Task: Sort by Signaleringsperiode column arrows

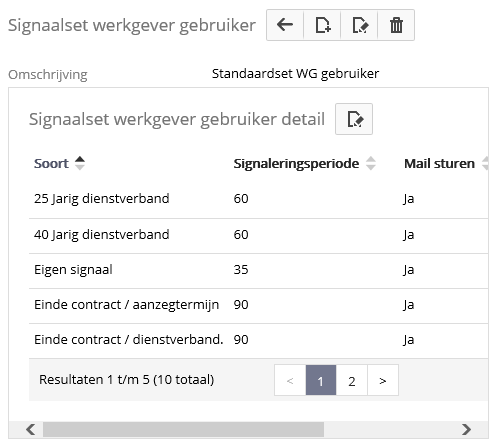Action: pos(371,163)
